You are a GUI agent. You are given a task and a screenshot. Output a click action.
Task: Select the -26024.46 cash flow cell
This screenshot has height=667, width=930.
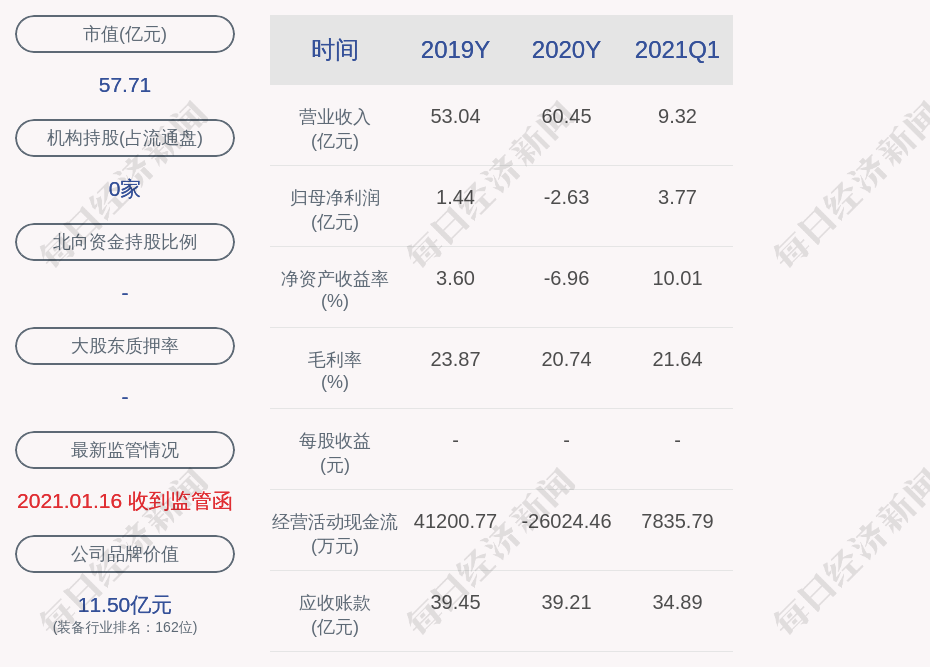tap(566, 521)
